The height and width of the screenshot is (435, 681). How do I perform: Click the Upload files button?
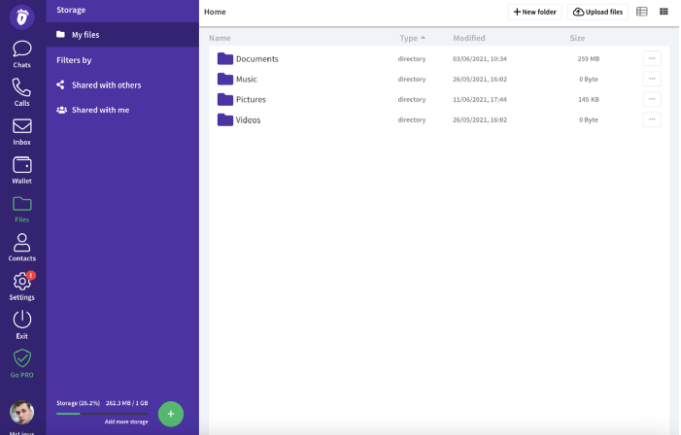point(598,12)
